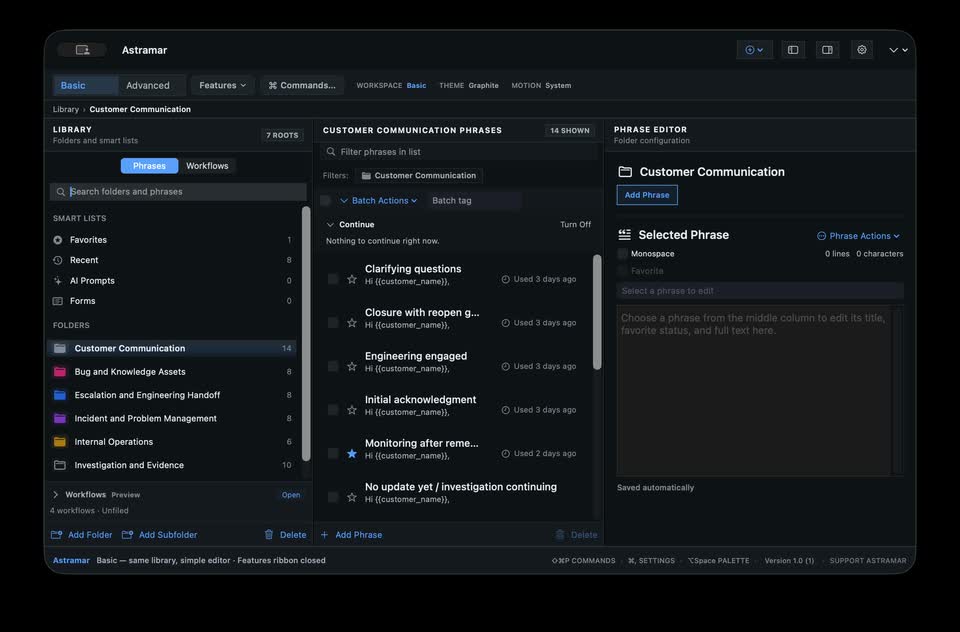This screenshot has height=632, width=960.
Task: Favorite the Closure with reopen phrase star
Action: coord(352,323)
